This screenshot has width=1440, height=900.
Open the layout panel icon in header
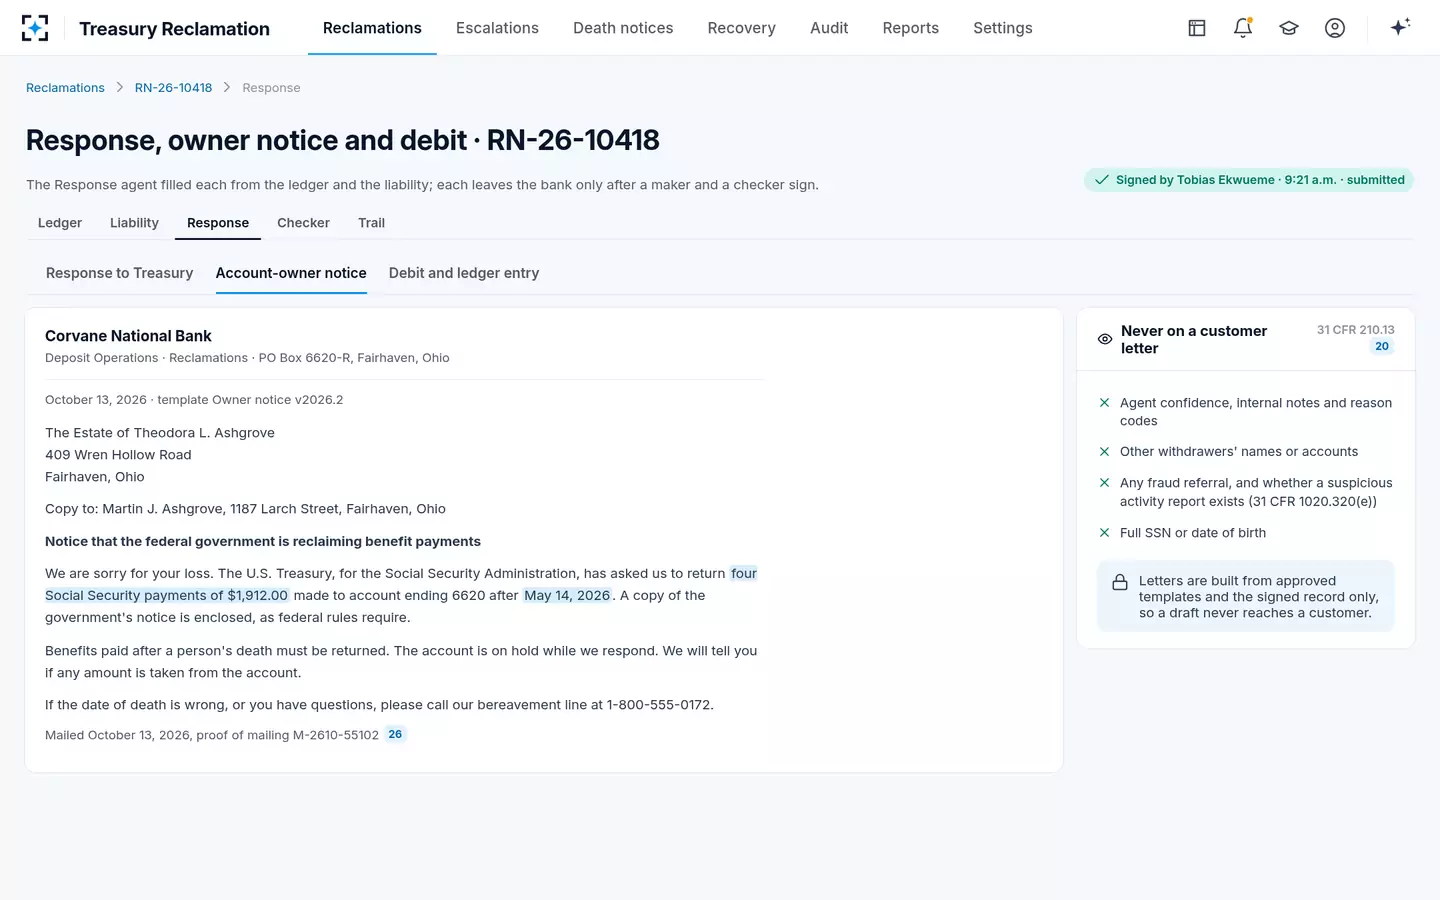(1197, 28)
